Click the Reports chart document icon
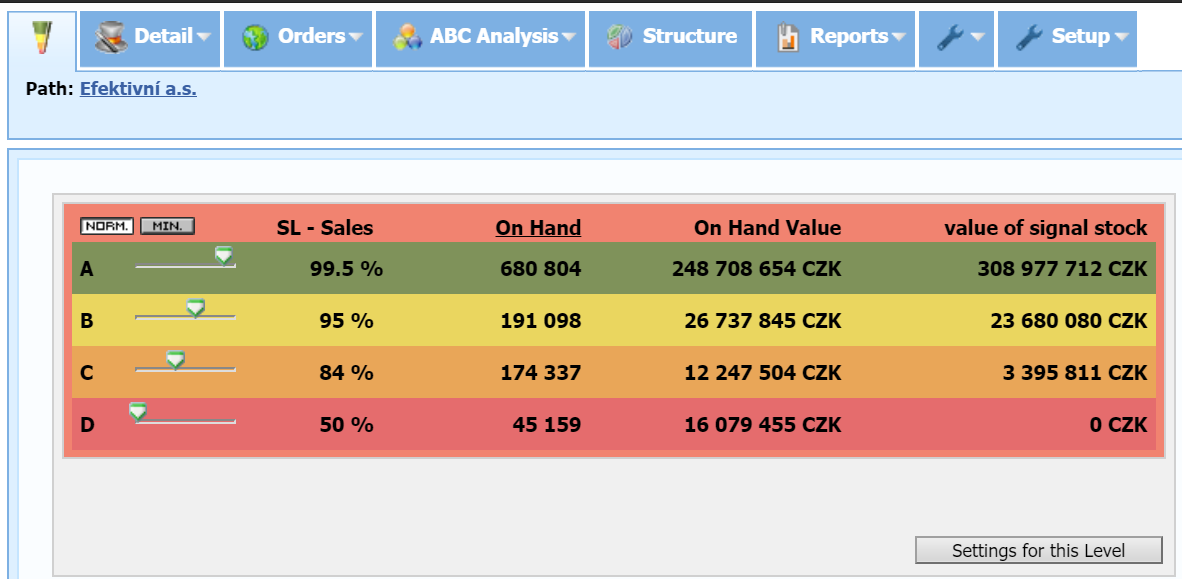 [x=788, y=38]
